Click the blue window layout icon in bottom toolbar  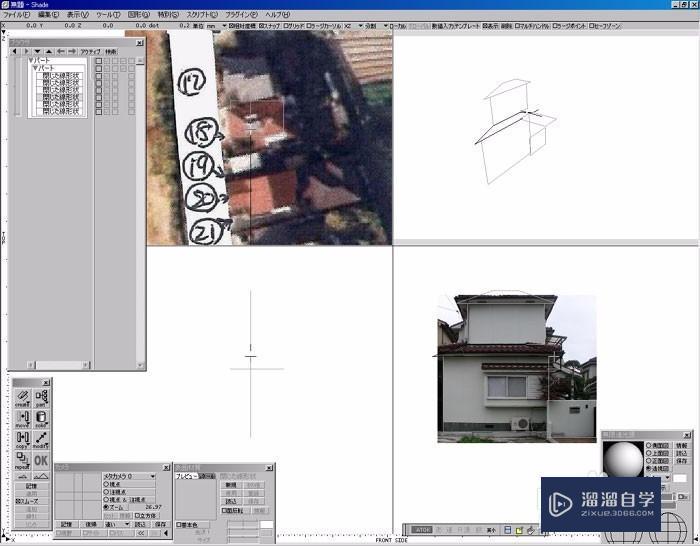coord(508,530)
